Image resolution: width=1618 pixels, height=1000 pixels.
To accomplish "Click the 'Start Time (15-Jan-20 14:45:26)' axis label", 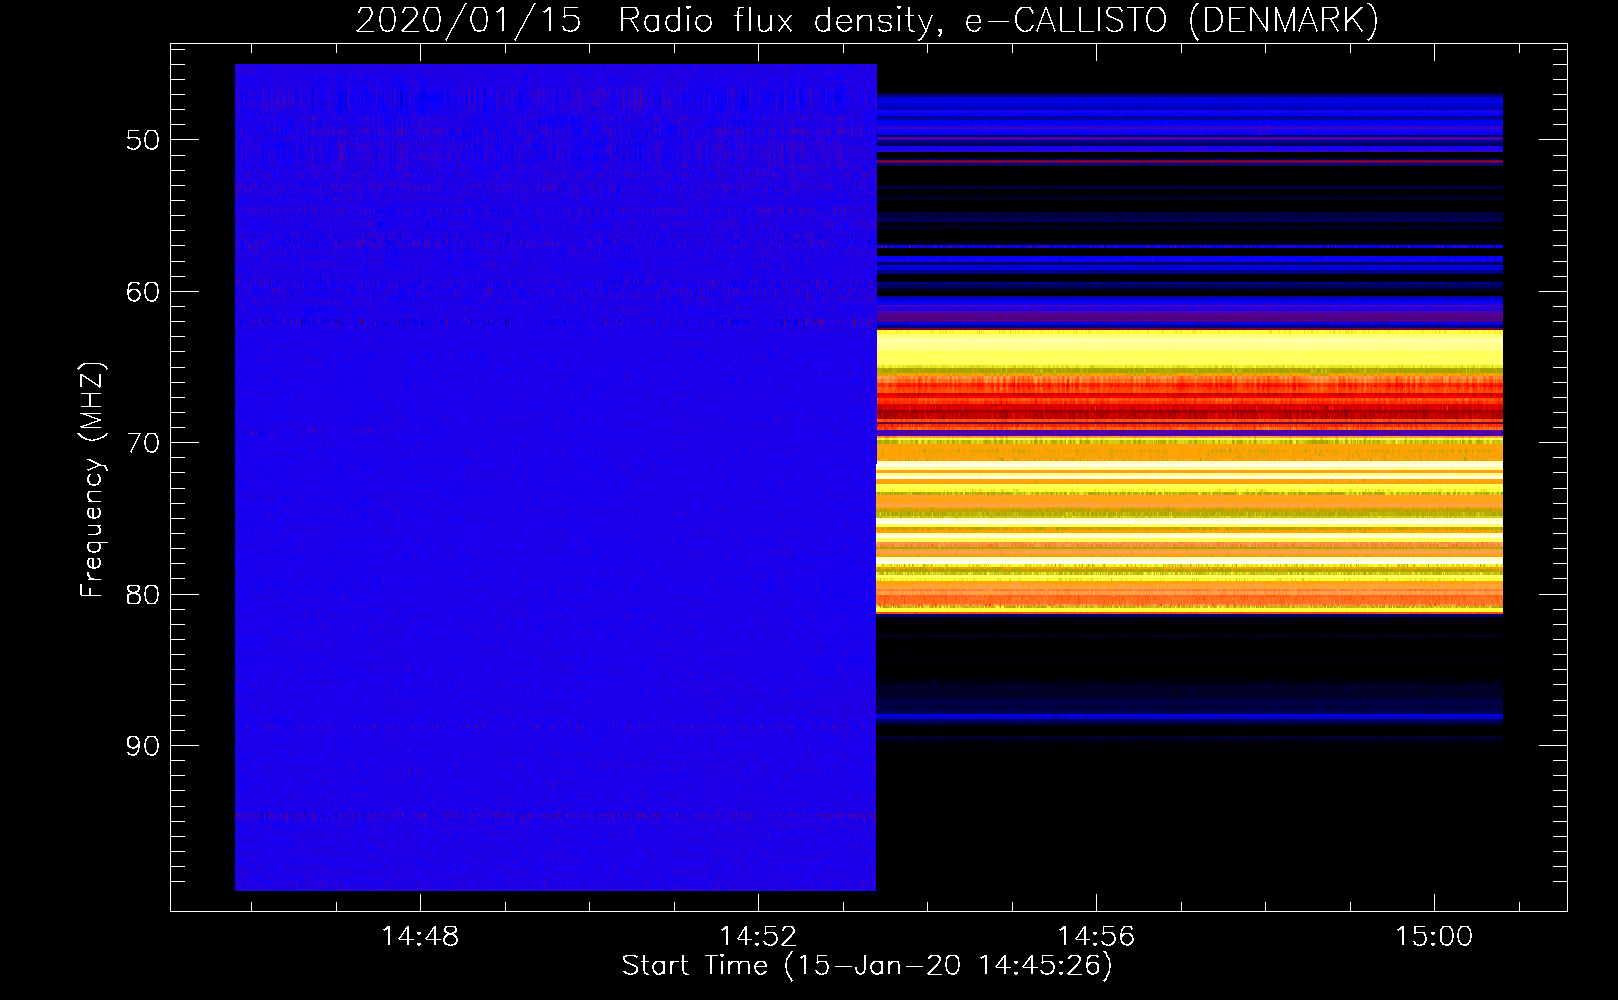I will click(867, 966).
